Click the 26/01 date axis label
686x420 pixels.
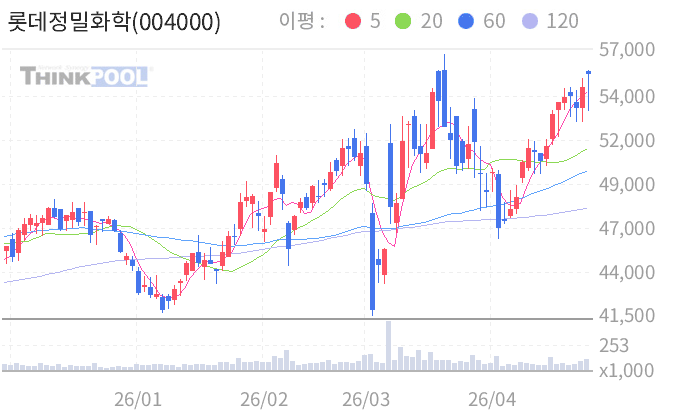coord(138,399)
